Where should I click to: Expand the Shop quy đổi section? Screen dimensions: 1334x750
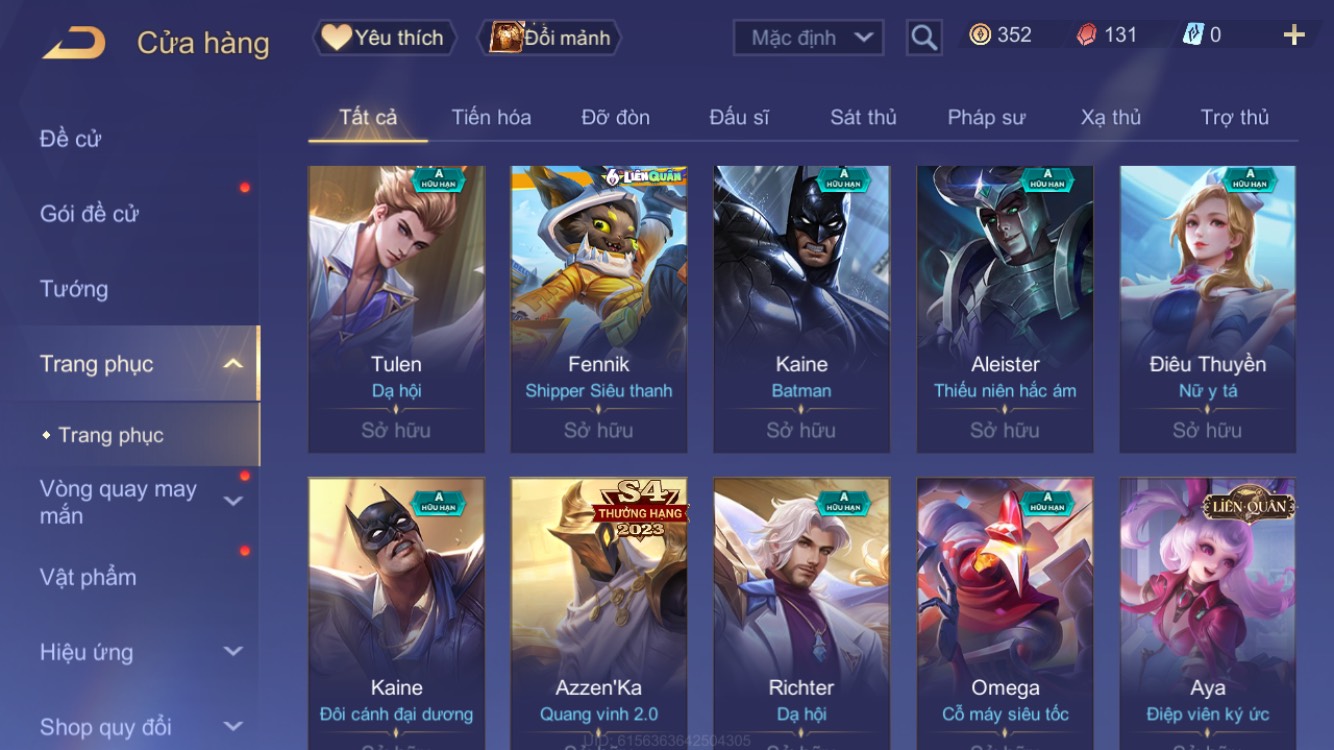(x=233, y=727)
